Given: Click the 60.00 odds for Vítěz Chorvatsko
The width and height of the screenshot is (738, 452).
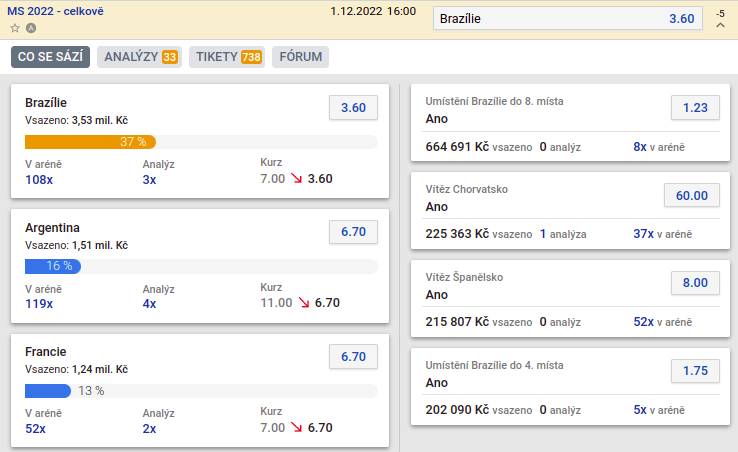Looking at the screenshot, I should [691, 196].
